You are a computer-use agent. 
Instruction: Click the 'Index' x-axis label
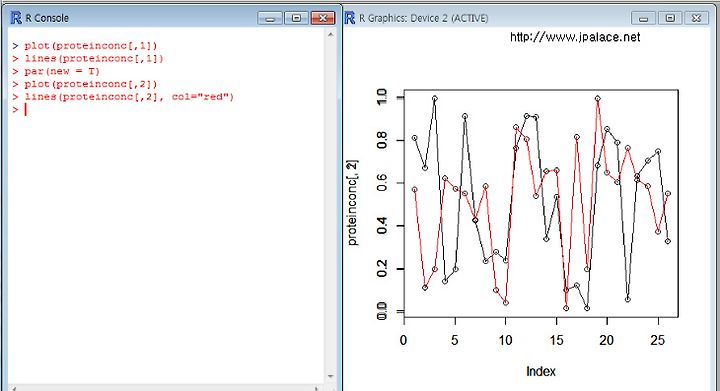(540, 371)
